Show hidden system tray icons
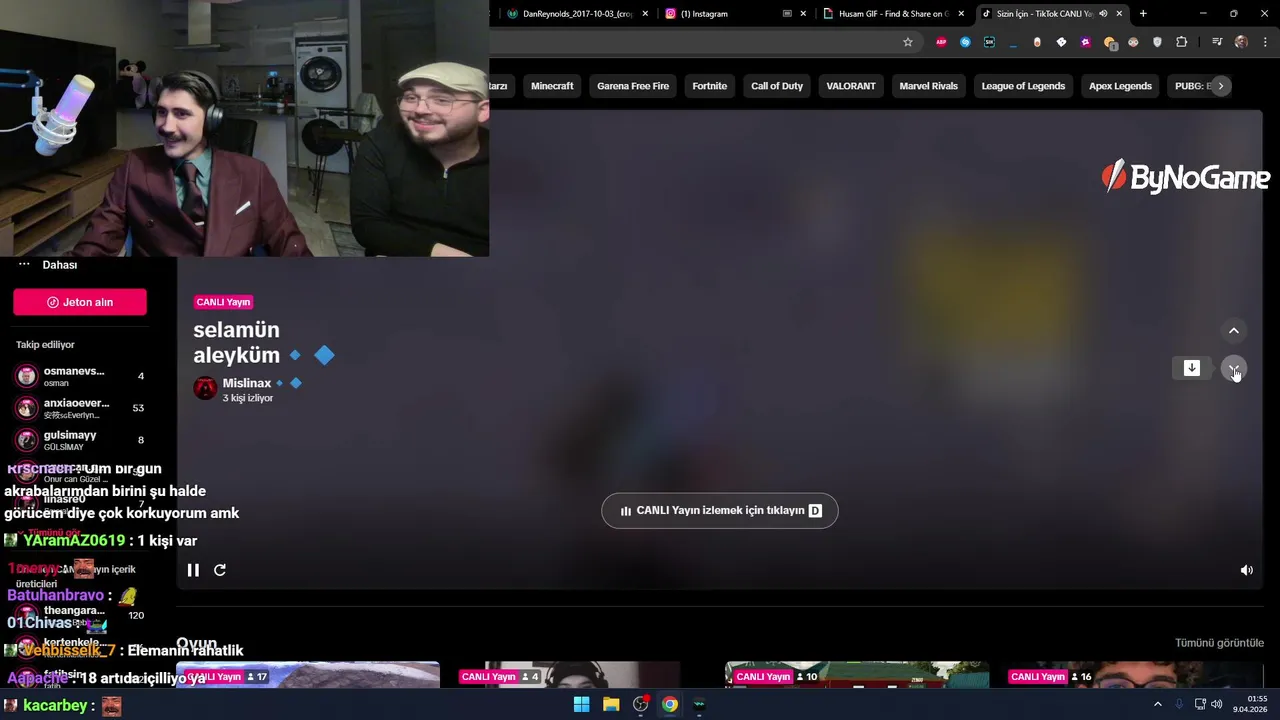Viewport: 1280px width, 720px height. (1158, 705)
